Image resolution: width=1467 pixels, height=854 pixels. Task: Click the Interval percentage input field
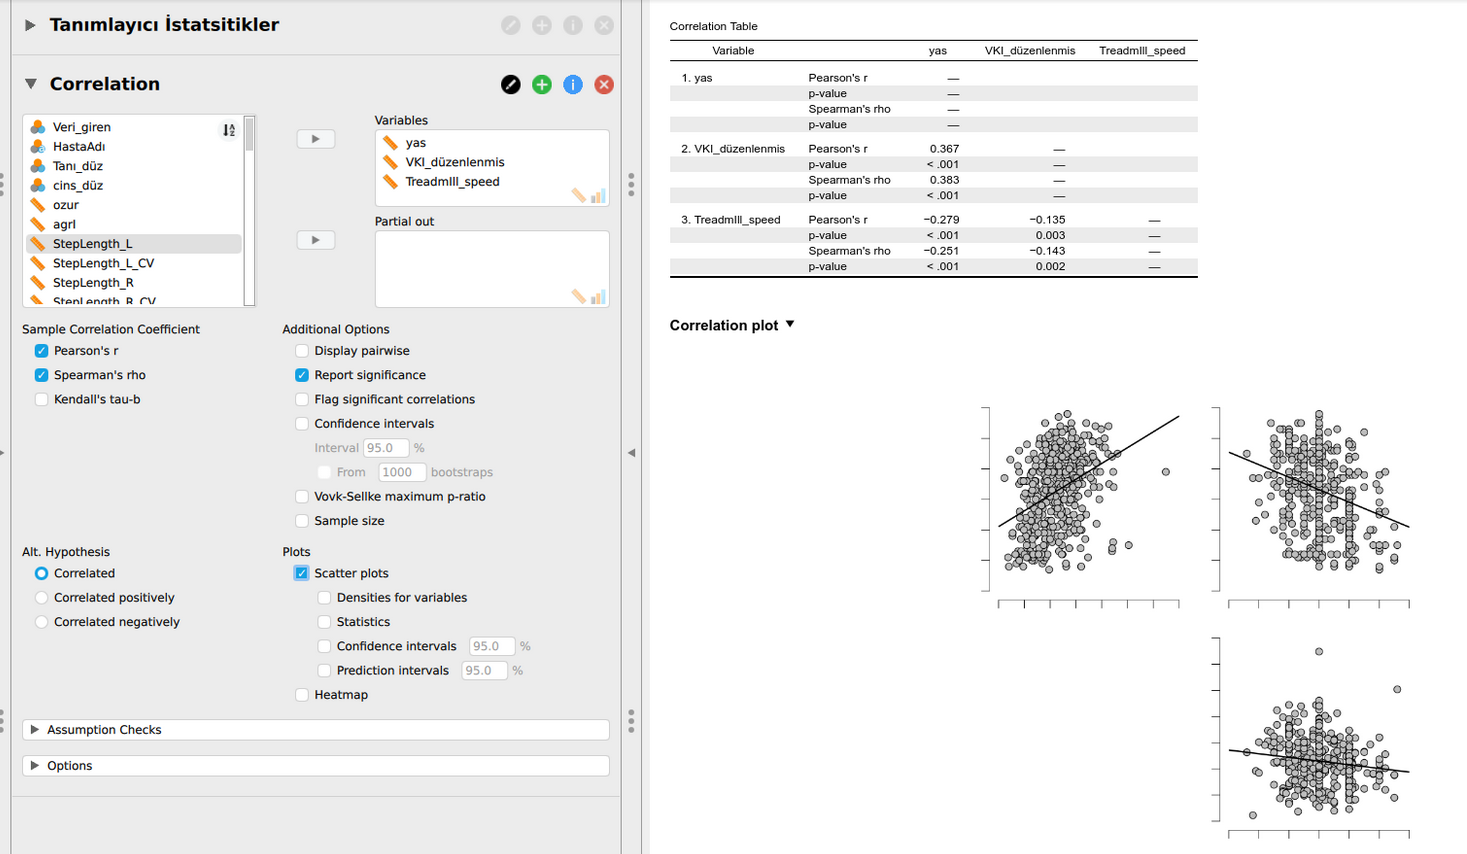(x=386, y=448)
